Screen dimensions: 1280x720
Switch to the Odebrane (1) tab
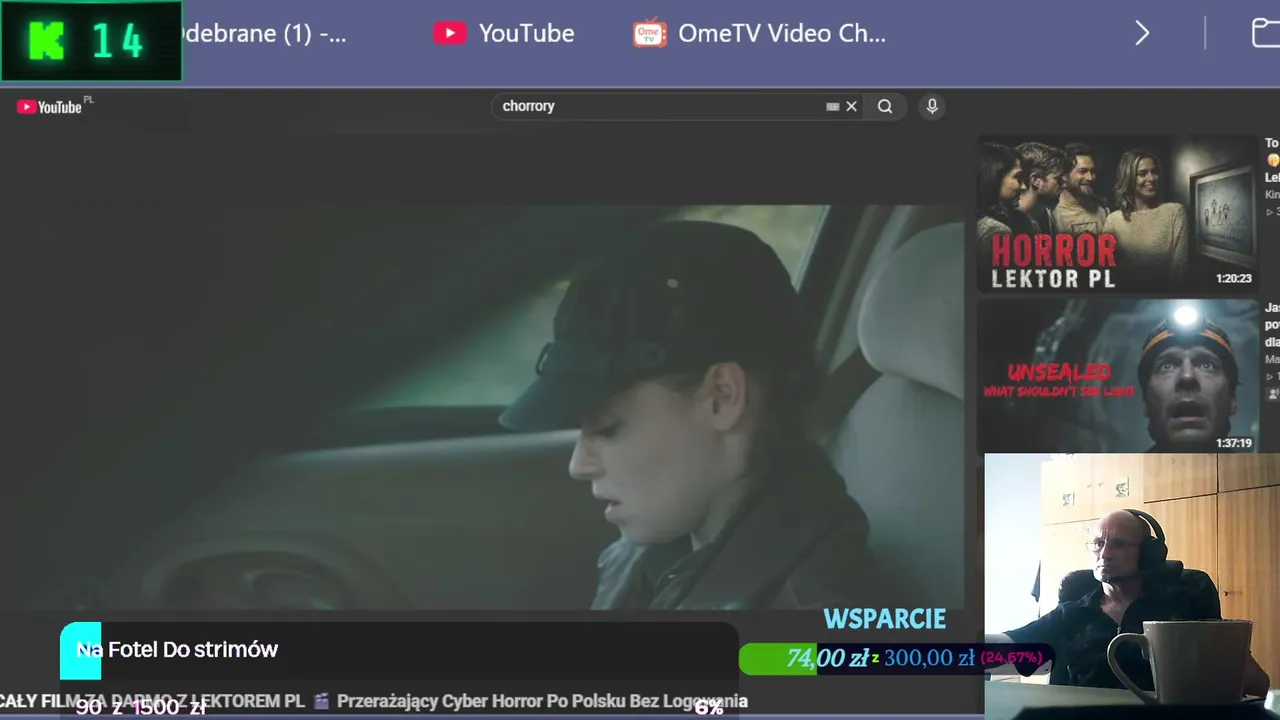265,33
